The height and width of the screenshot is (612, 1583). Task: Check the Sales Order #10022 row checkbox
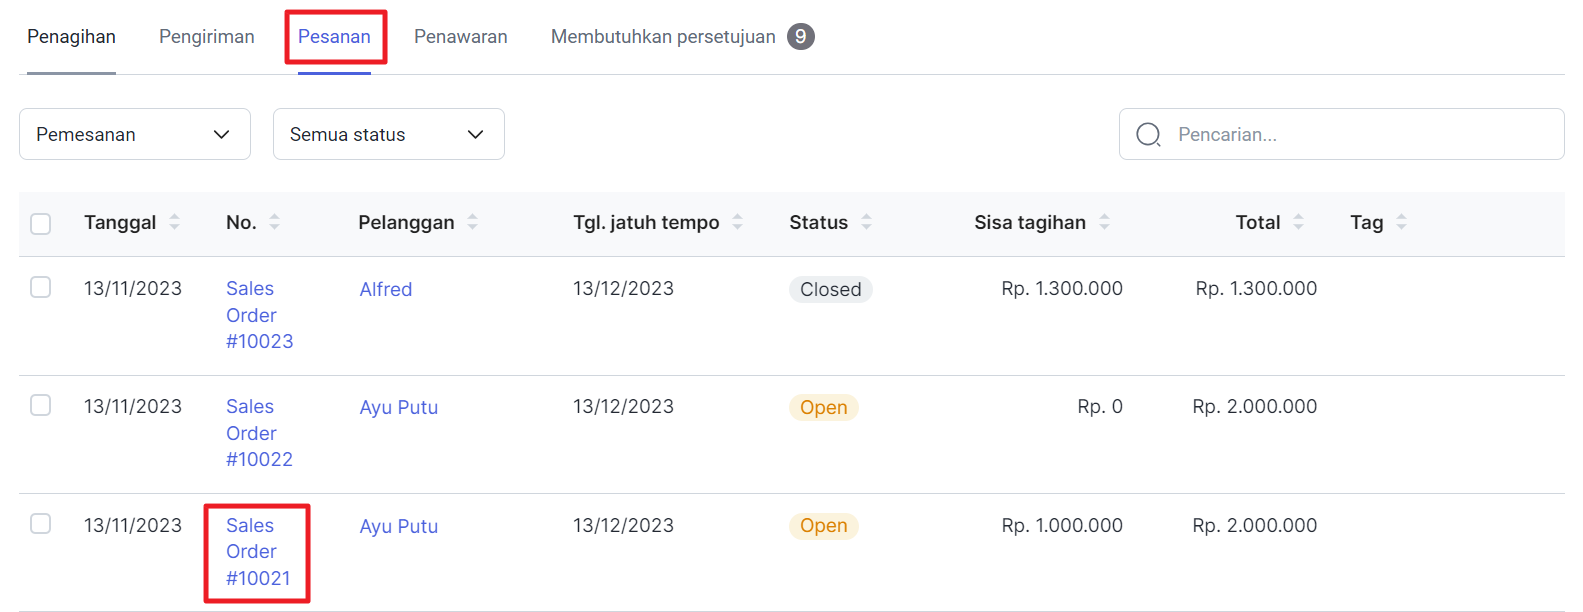(x=41, y=405)
